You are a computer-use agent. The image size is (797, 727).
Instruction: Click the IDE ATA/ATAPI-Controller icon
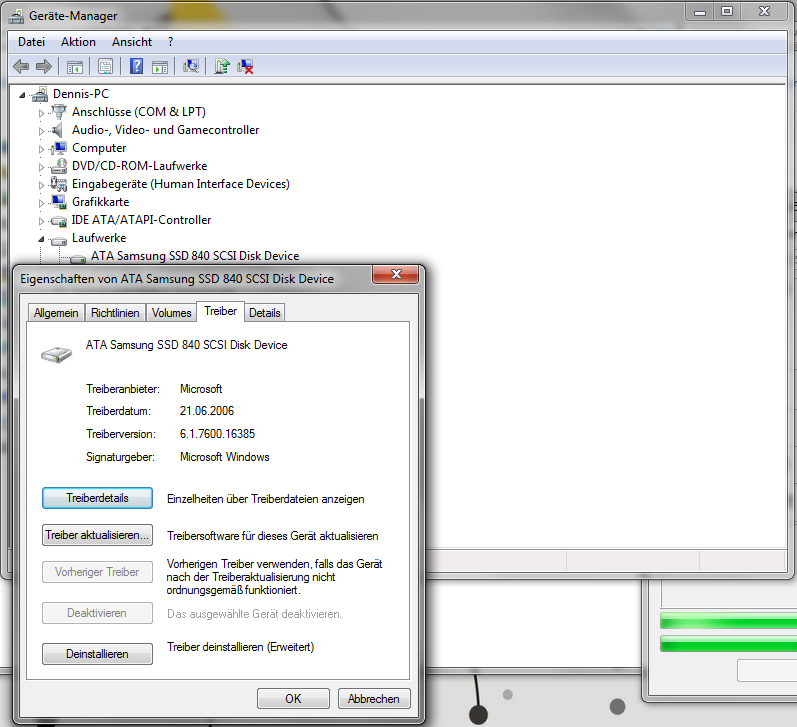point(59,221)
